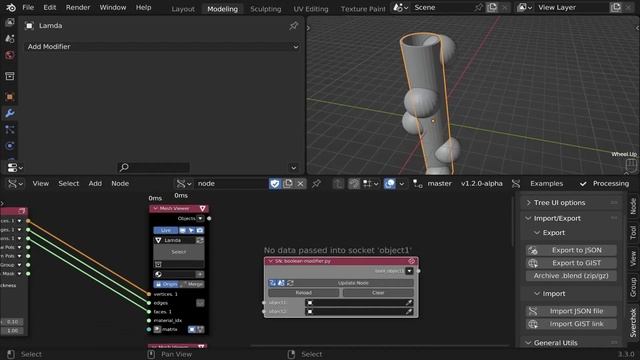The height and width of the screenshot is (360, 640).
Task: Open the Modifier properties wrench icon
Action: [10, 113]
